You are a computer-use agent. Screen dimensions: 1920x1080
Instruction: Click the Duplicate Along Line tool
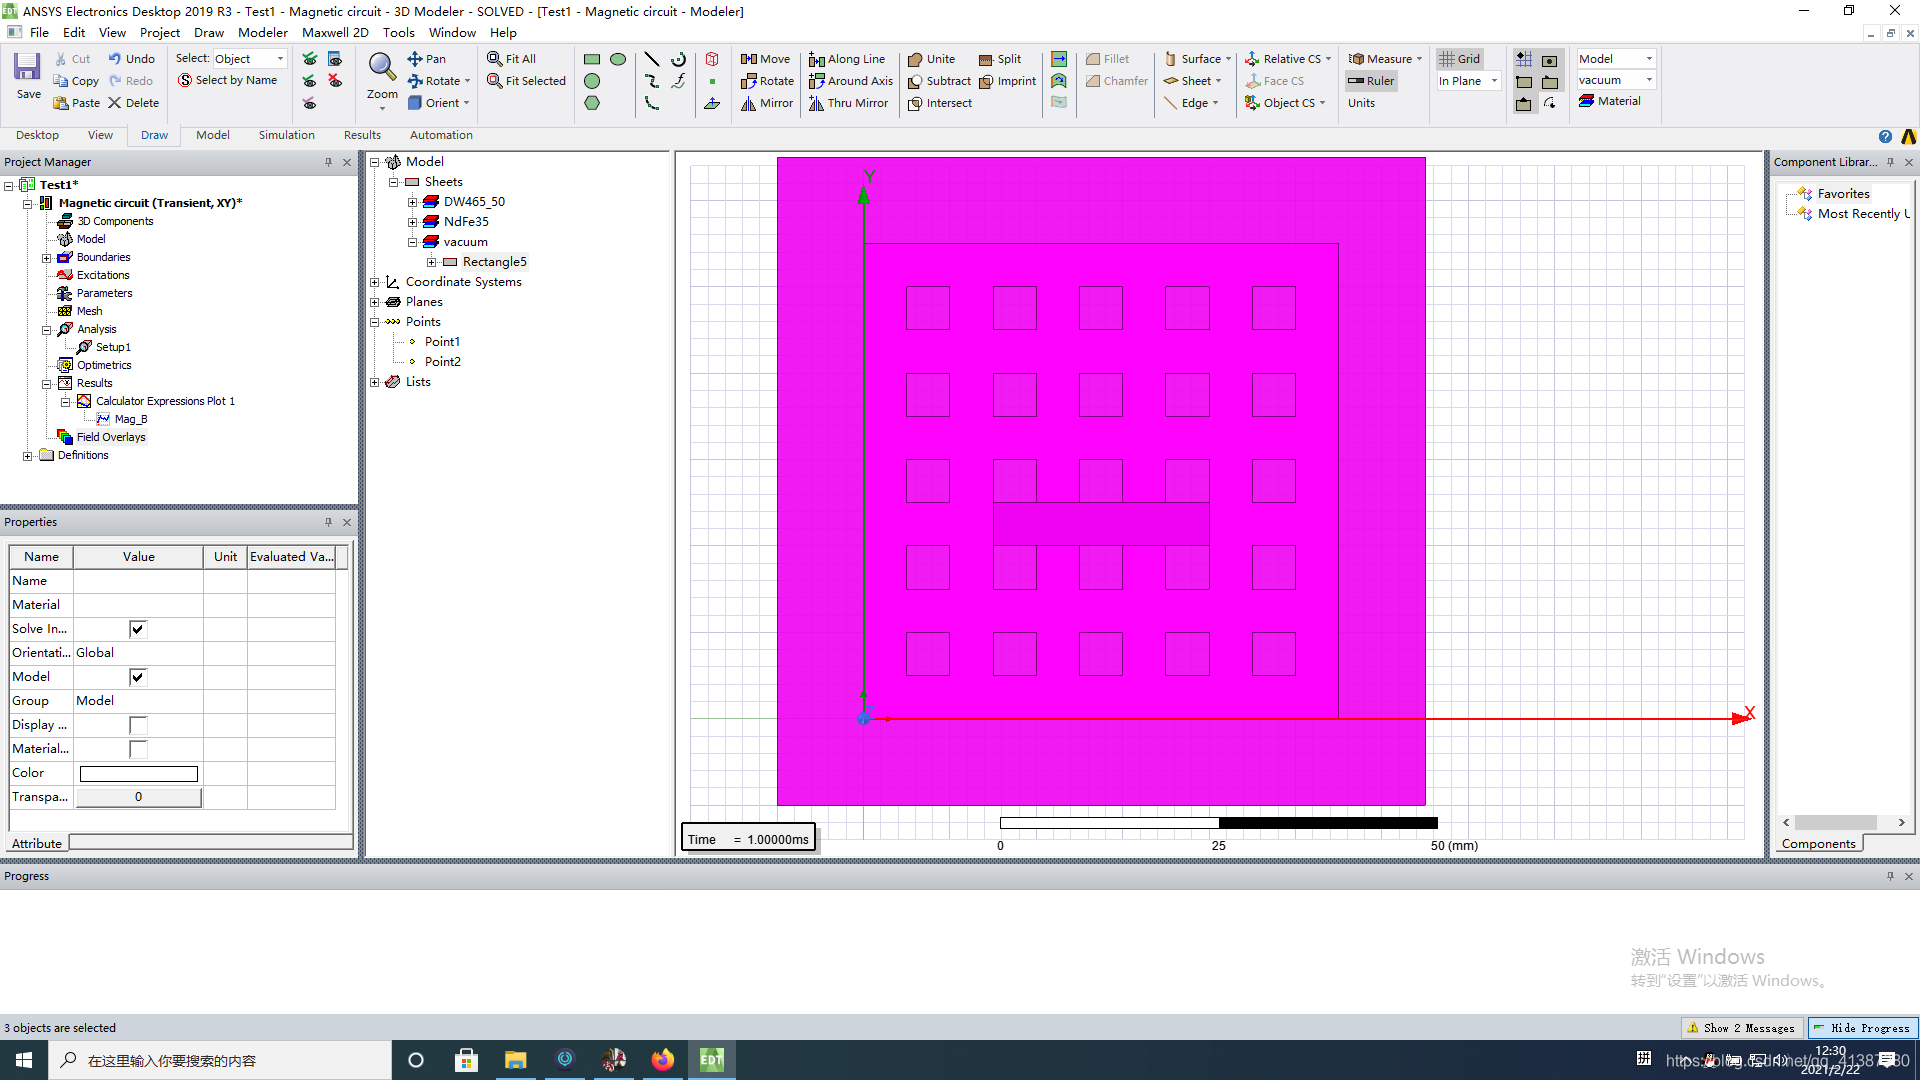(847, 59)
